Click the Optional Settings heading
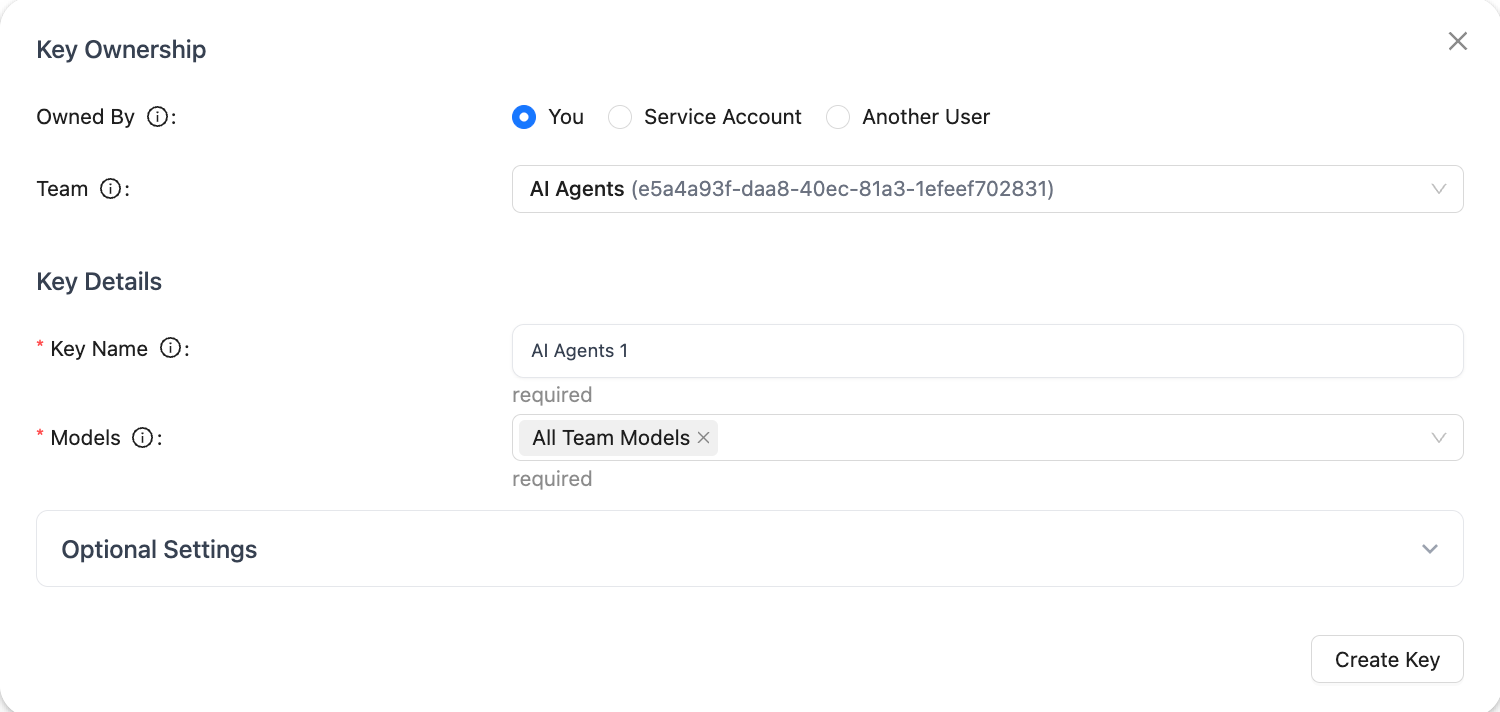This screenshot has height=712, width=1500. [160, 549]
